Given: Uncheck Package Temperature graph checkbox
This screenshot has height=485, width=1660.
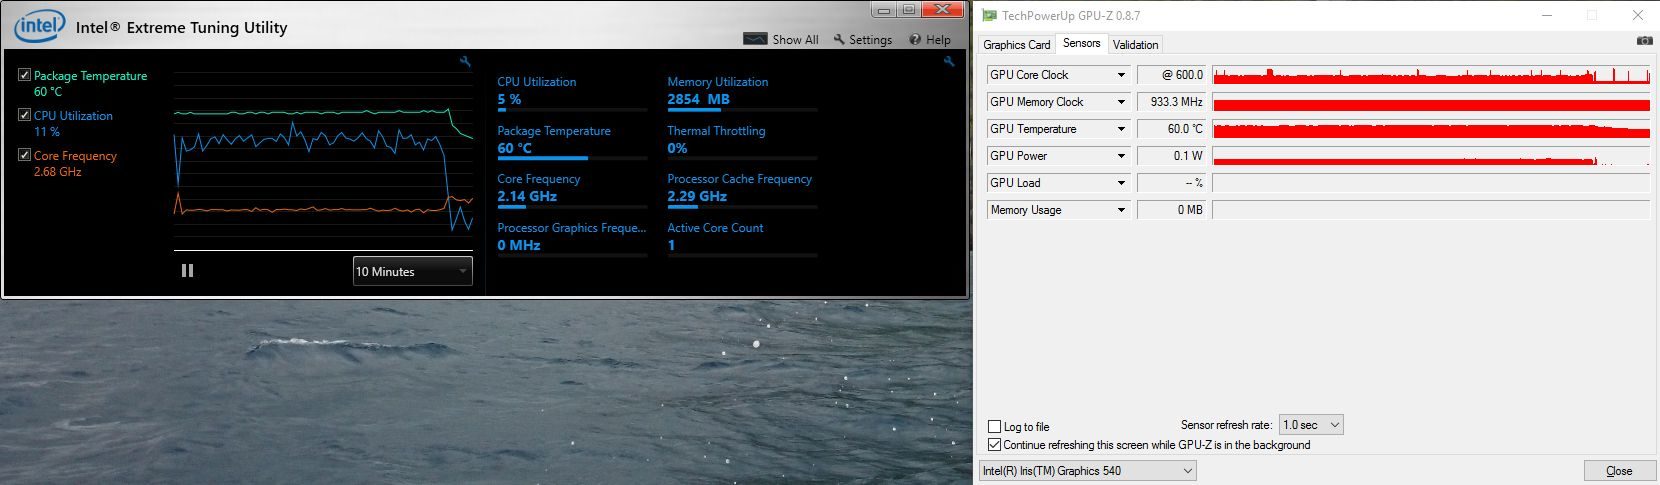Looking at the screenshot, I should 24,75.
